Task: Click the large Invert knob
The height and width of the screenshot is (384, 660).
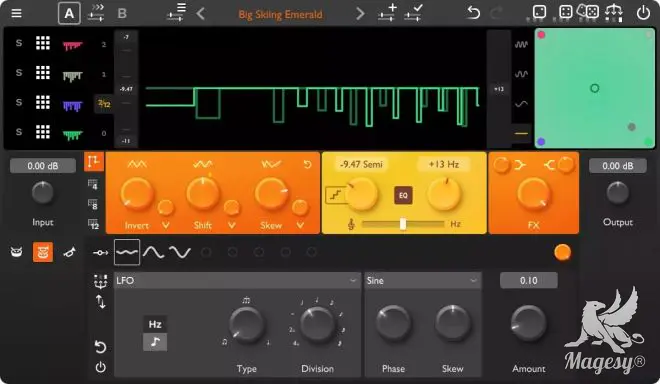Action: pos(137,194)
